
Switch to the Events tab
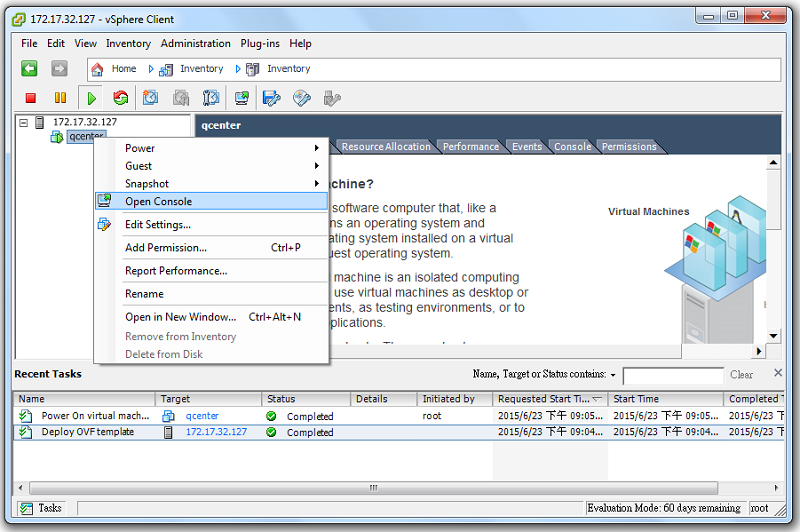pos(527,146)
